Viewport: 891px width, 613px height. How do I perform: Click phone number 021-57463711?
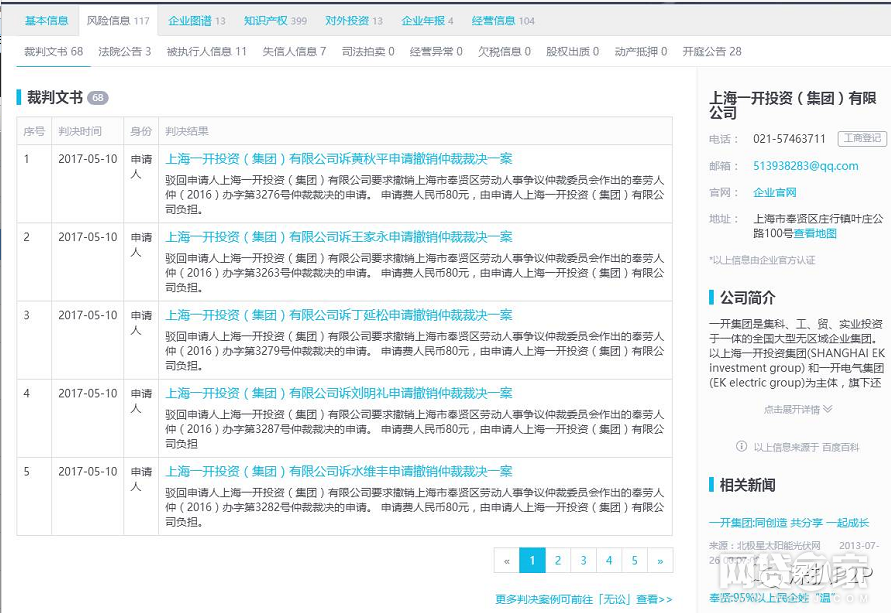click(x=789, y=139)
